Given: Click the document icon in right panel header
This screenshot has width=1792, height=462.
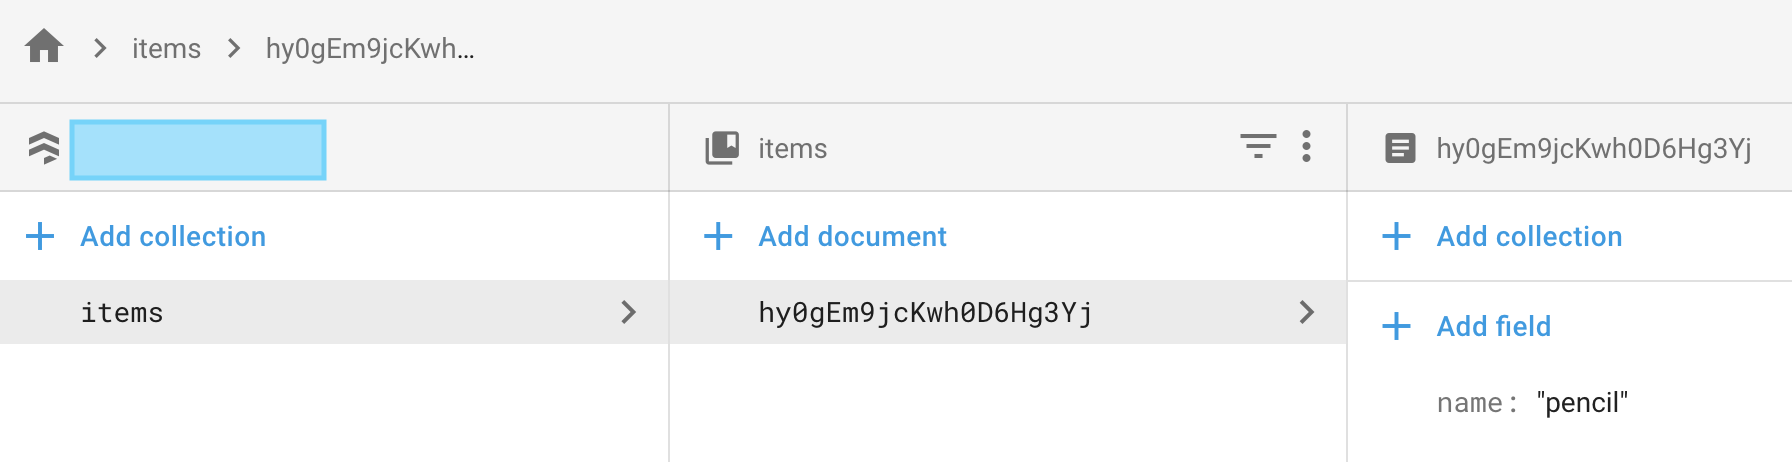Looking at the screenshot, I should (x=1400, y=149).
